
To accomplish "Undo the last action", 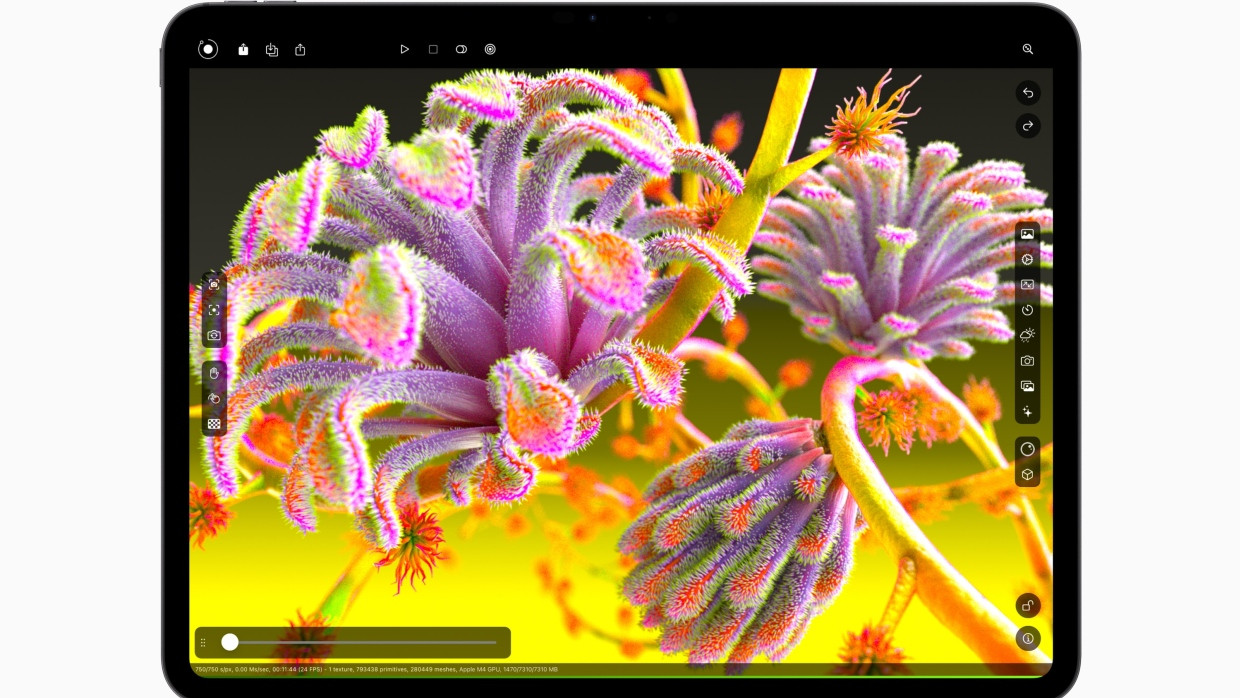I will (1028, 93).
